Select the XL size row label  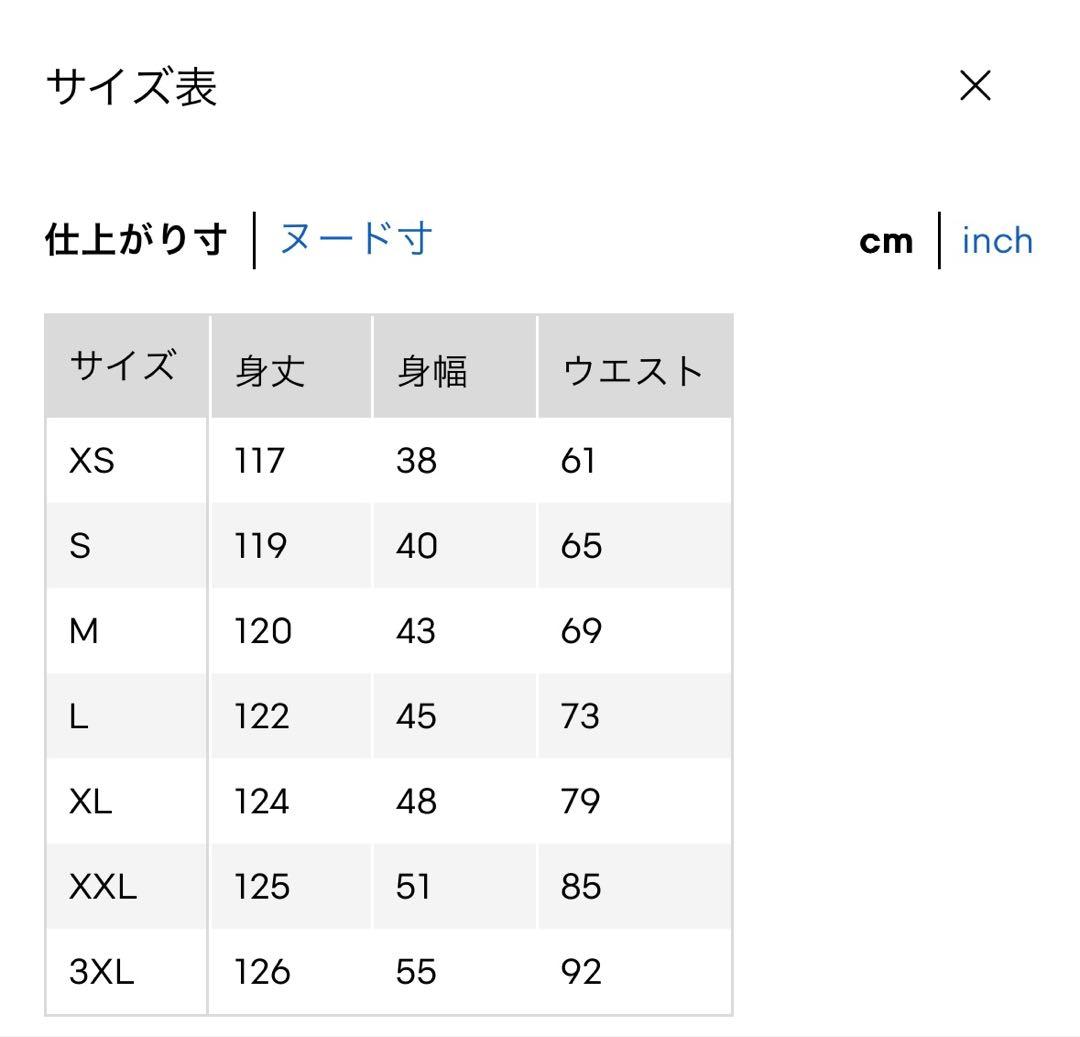[90, 802]
